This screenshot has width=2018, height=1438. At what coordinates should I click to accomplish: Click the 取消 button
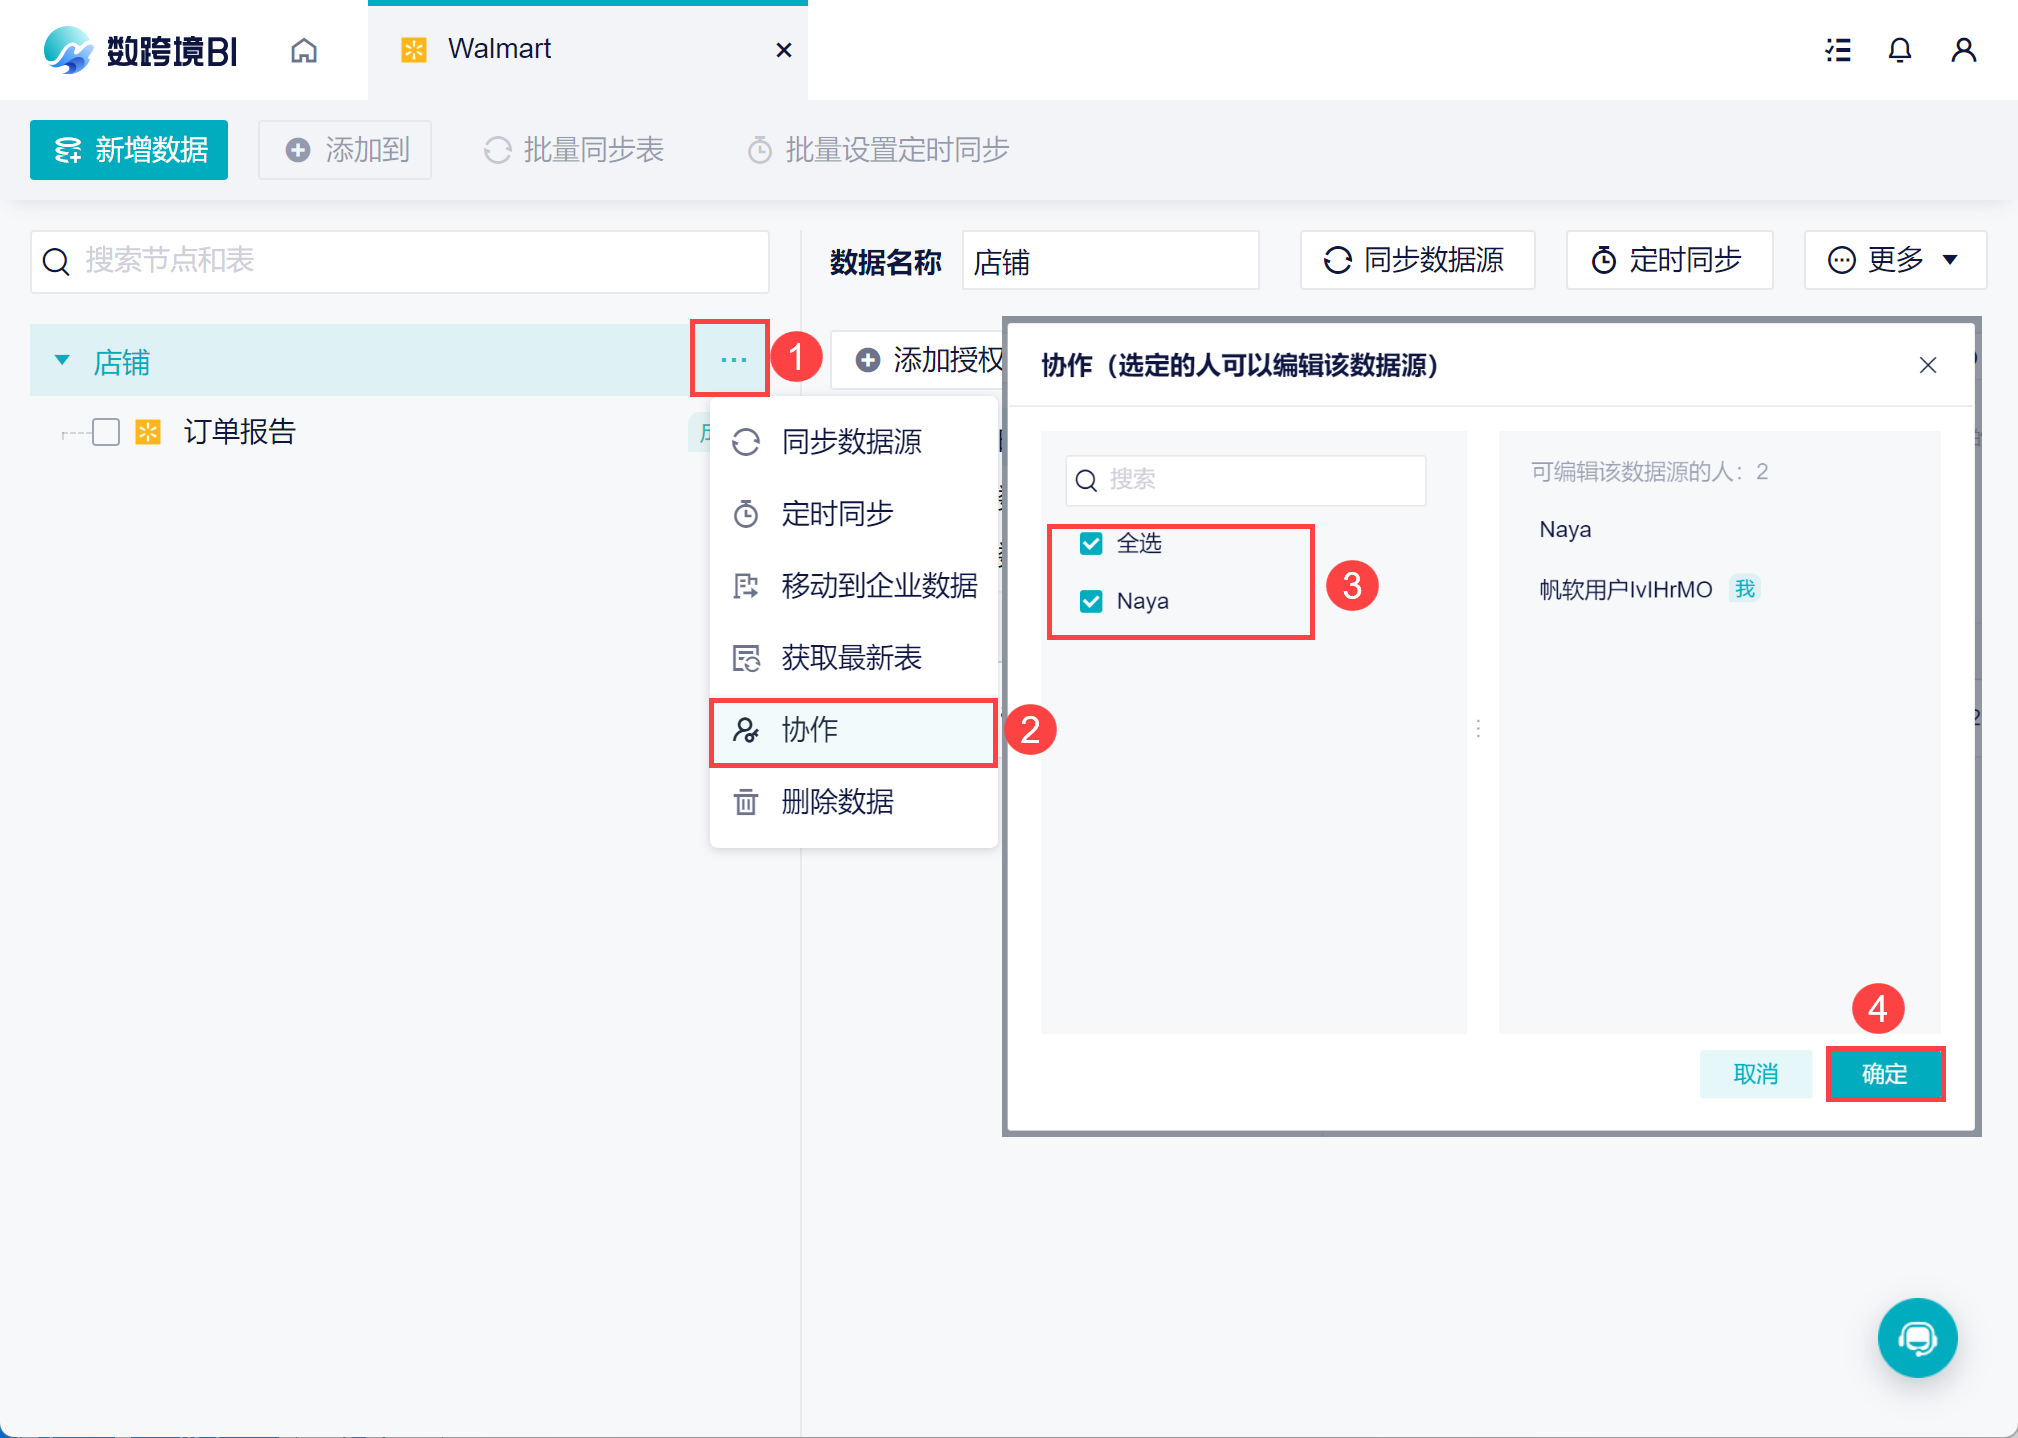point(1755,1074)
